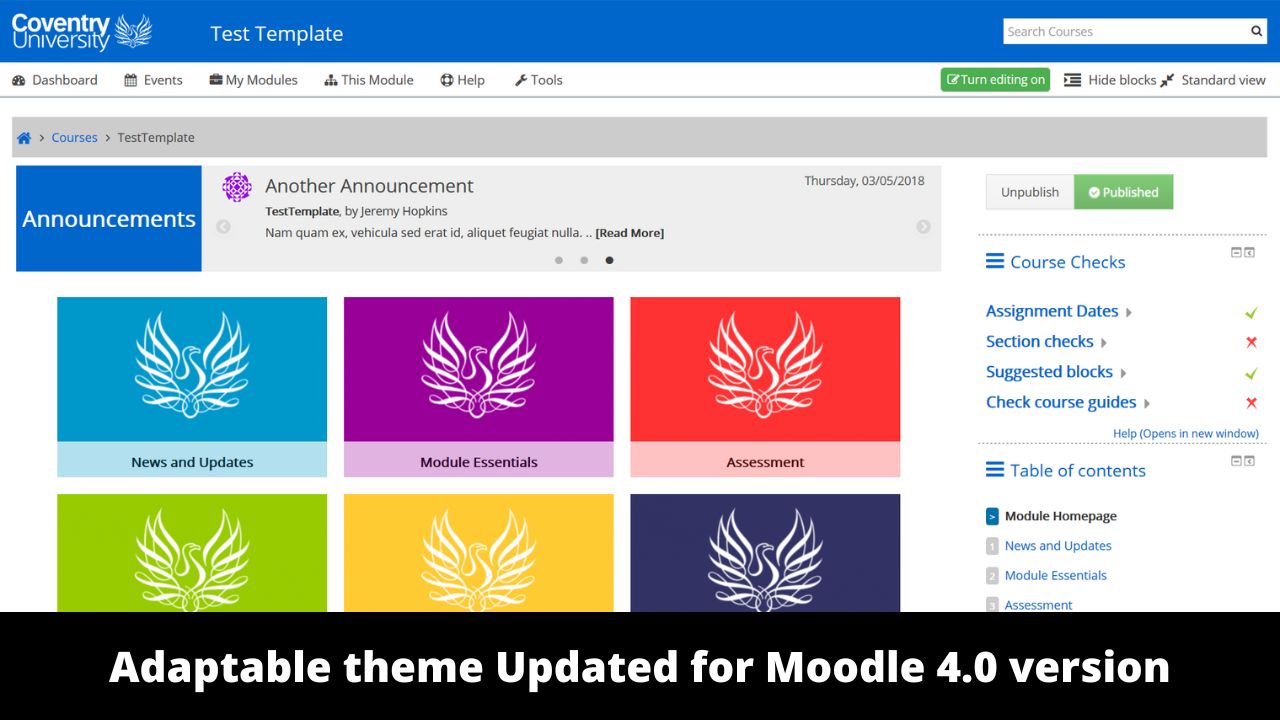The width and height of the screenshot is (1280, 720).
Task: Click the Test Template header title
Action: coord(277,33)
